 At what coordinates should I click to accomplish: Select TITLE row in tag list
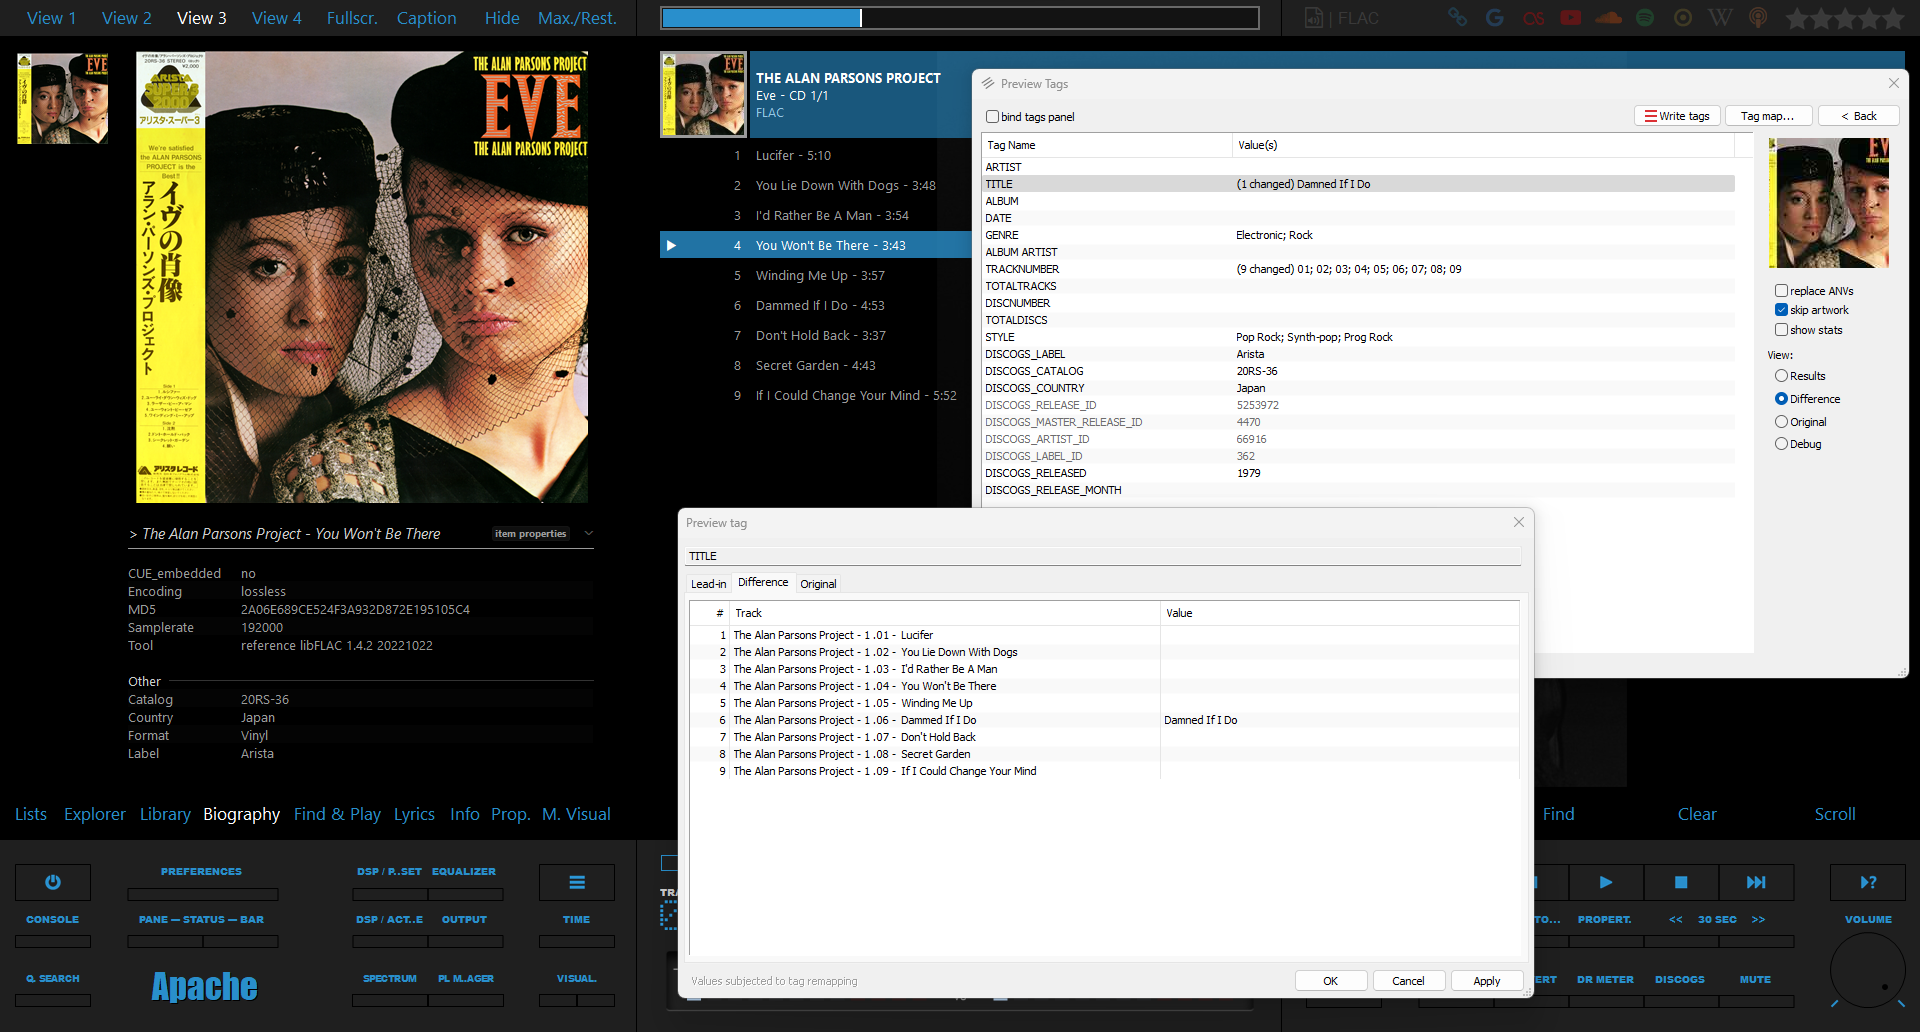point(1359,184)
